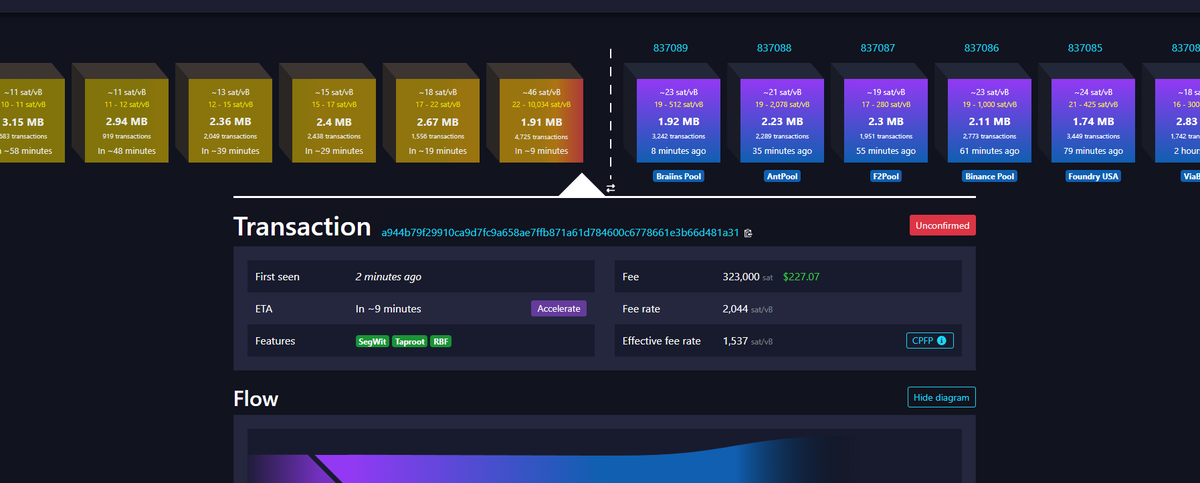Click the Taproot feature badge
1200x483 pixels.
pyautogui.click(x=410, y=341)
